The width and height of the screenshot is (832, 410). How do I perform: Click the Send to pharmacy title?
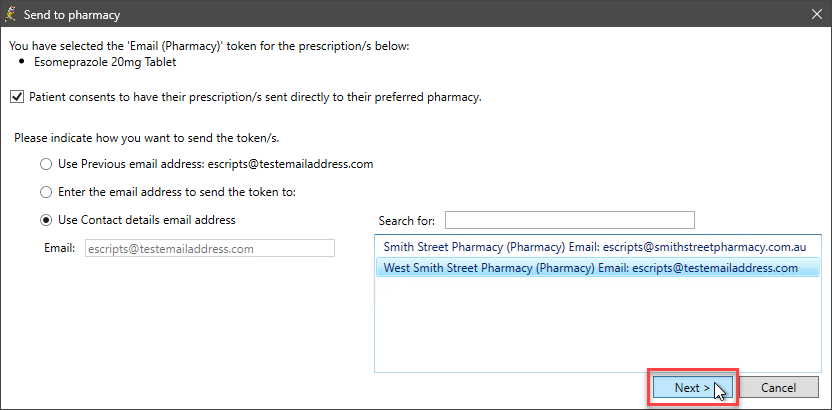(x=72, y=15)
